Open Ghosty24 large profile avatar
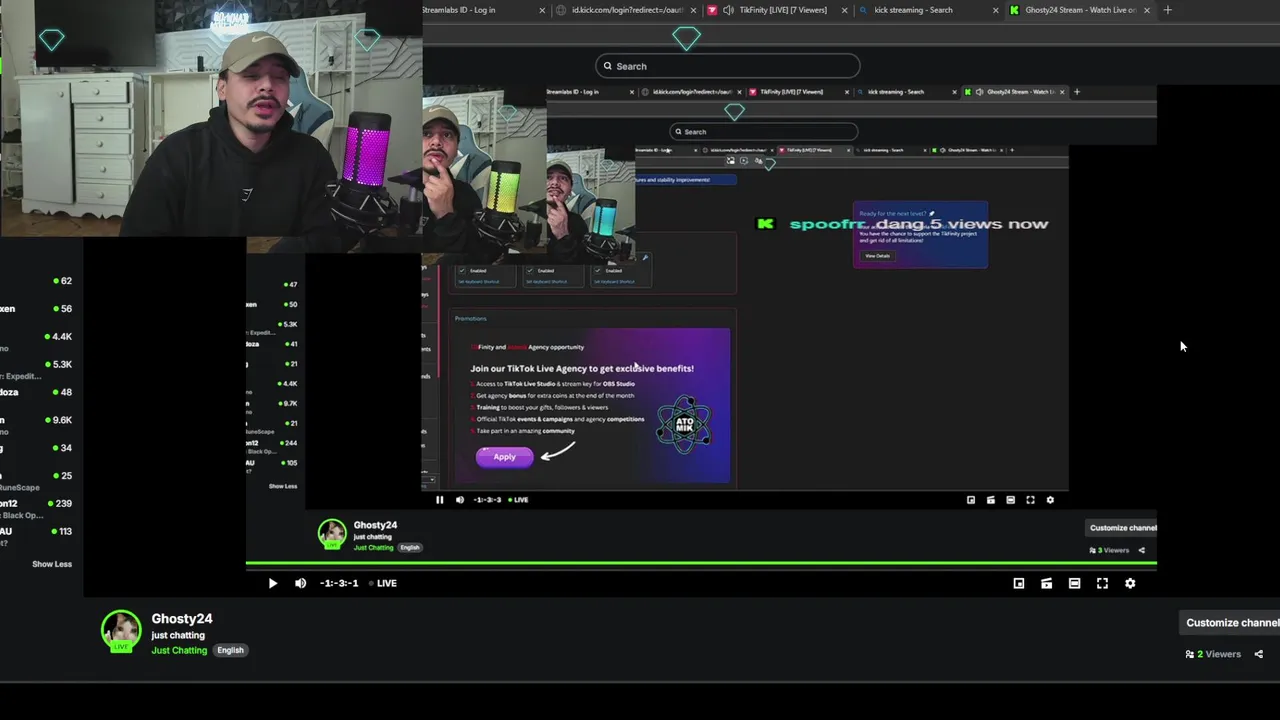The image size is (1280, 720). (121, 632)
